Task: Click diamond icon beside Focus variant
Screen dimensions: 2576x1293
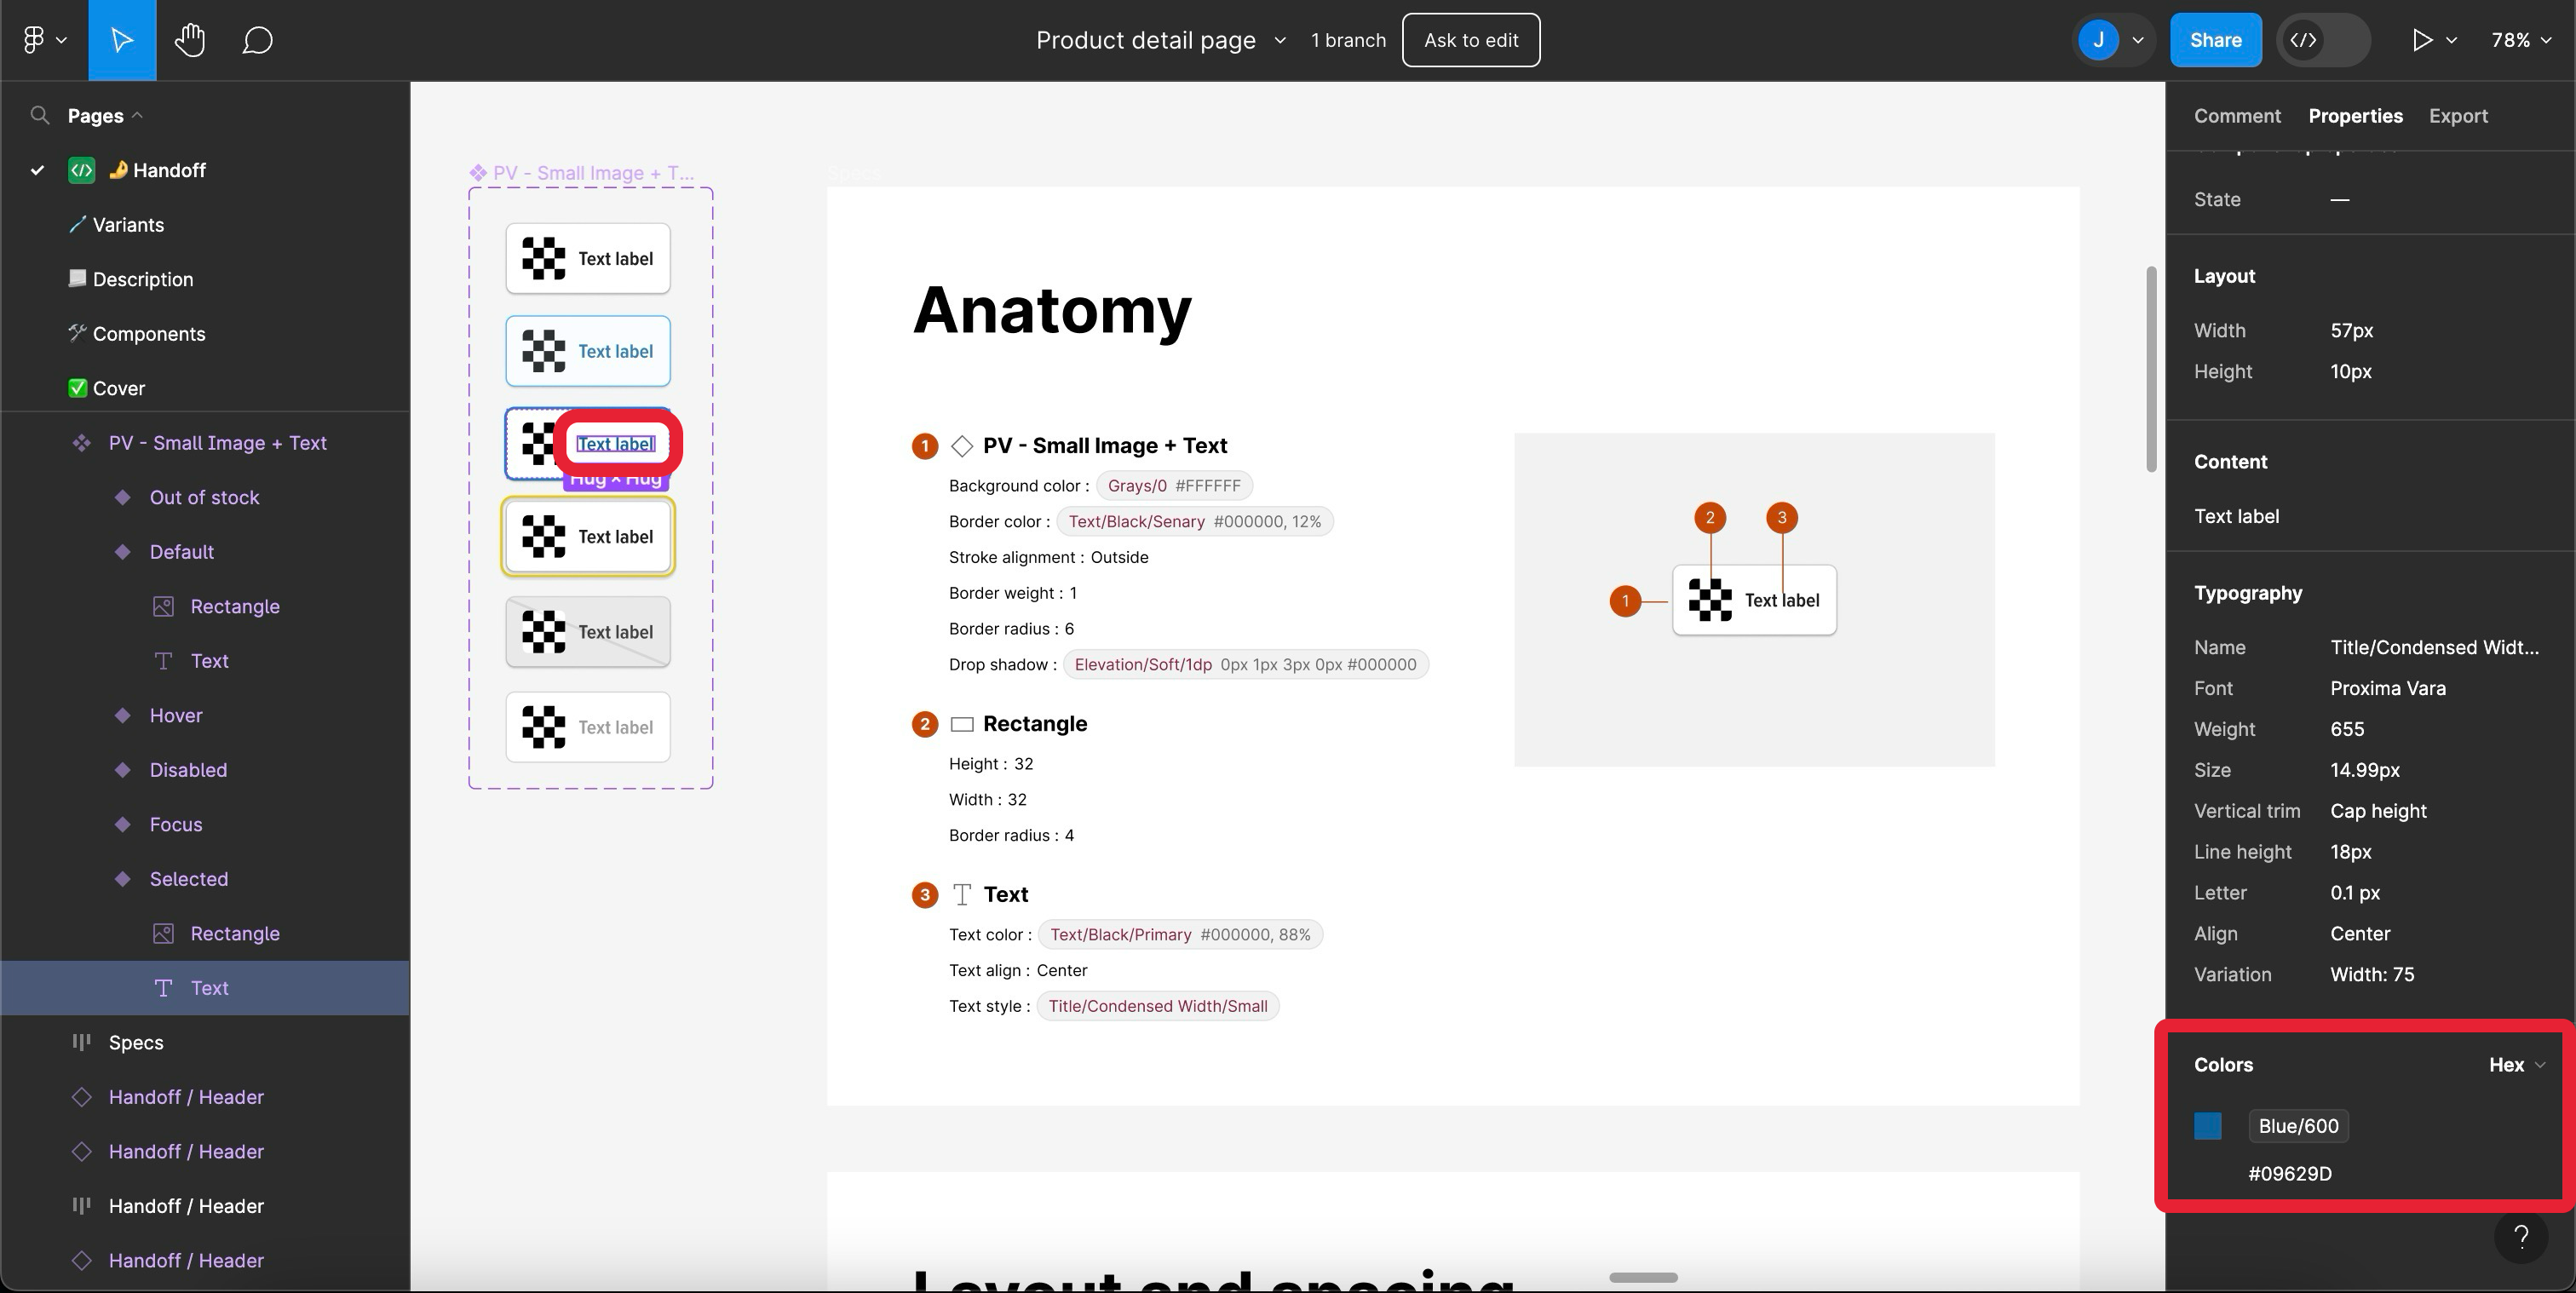Action: click(122, 824)
